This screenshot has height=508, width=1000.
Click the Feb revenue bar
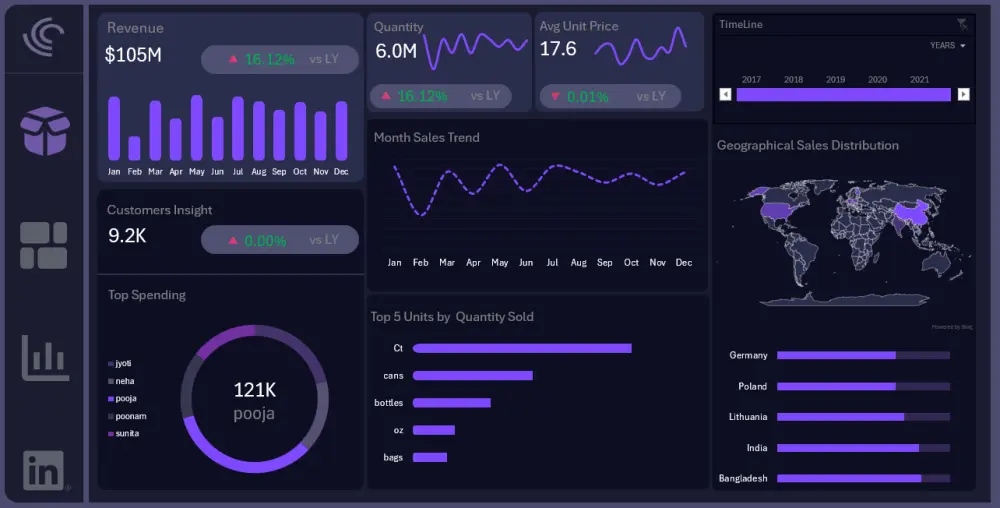tap(135, 148)
